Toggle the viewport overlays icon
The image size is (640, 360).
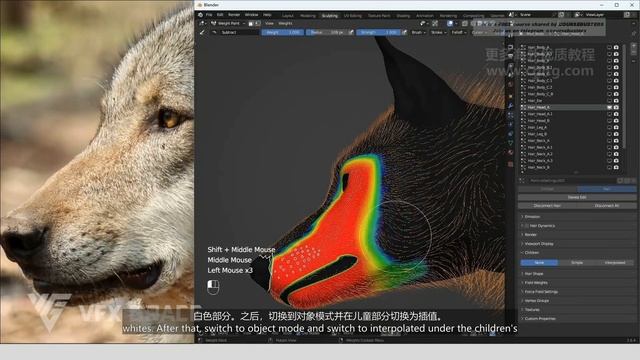pos(450,24)
